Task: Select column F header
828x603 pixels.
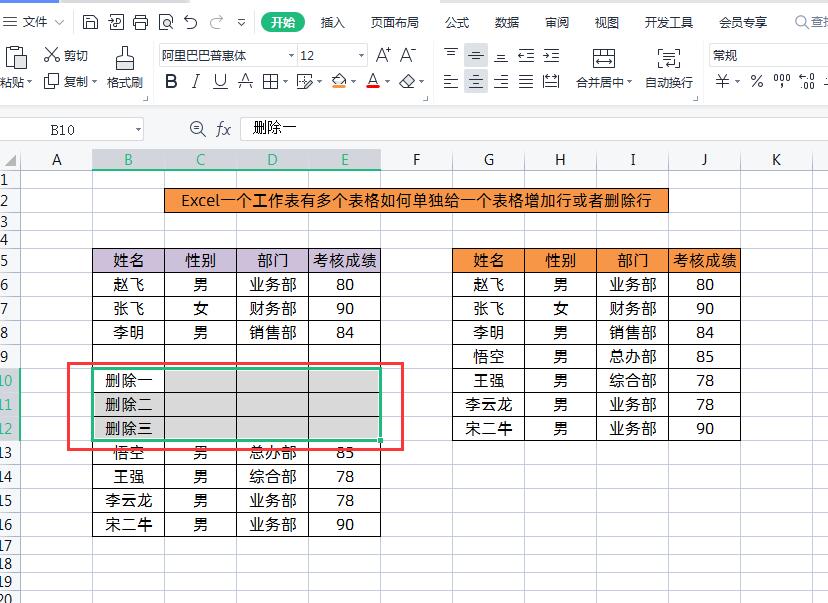Action: tap(417, 160)
